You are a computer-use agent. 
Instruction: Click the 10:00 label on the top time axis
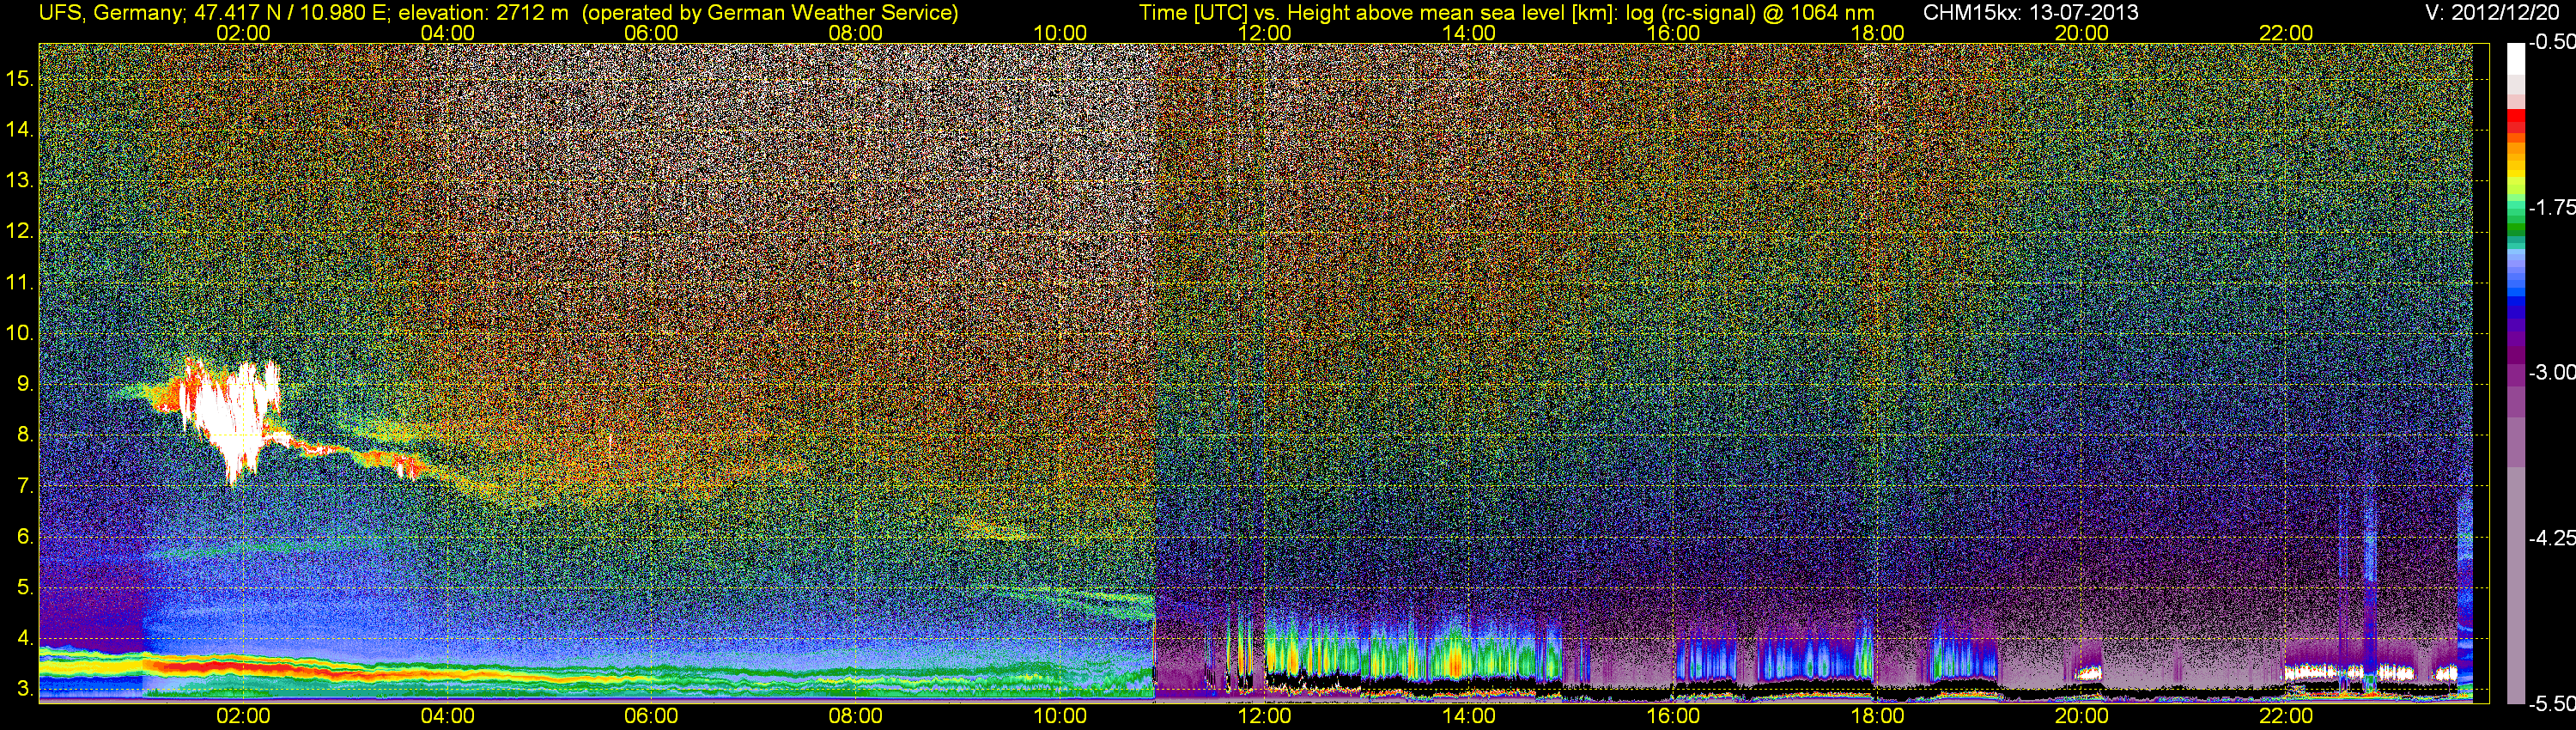(1060, 33)
